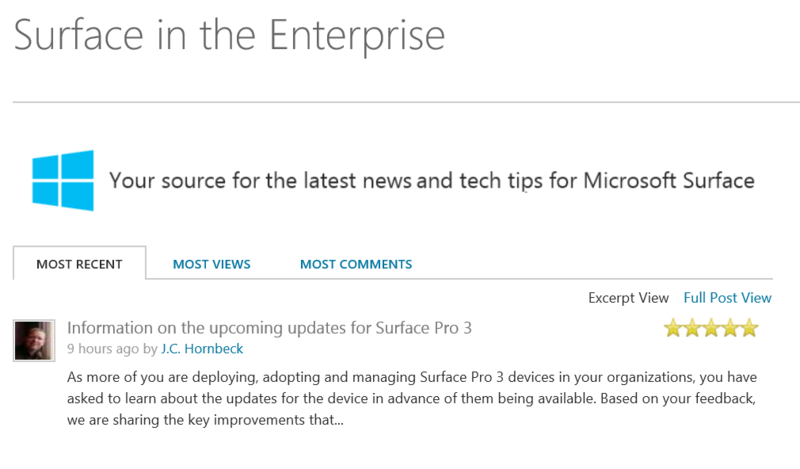Click the "9 hours ago" timestamp
The height and width of the screenshot is (469, 800).
pos(103,349)
